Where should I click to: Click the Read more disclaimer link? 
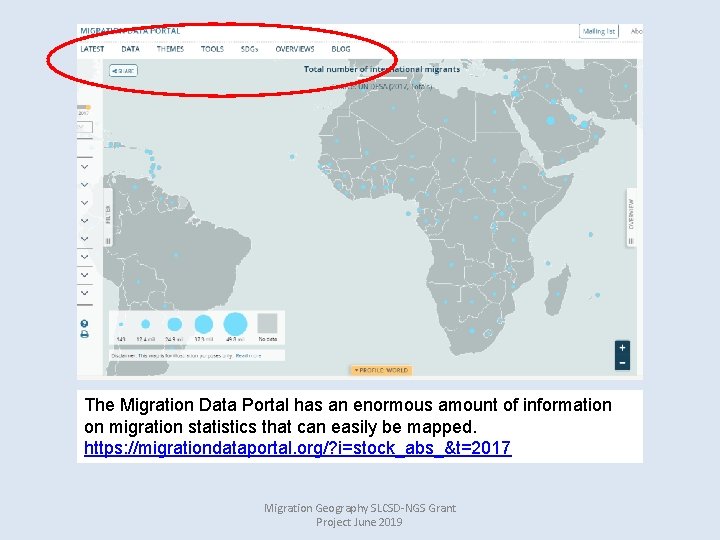coord(248,356)
